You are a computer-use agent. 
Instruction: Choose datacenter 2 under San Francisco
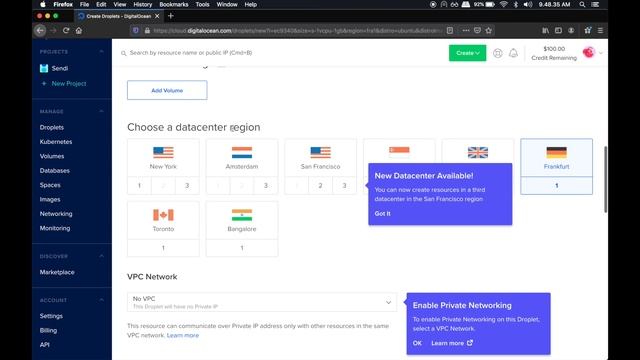point(320,186)
